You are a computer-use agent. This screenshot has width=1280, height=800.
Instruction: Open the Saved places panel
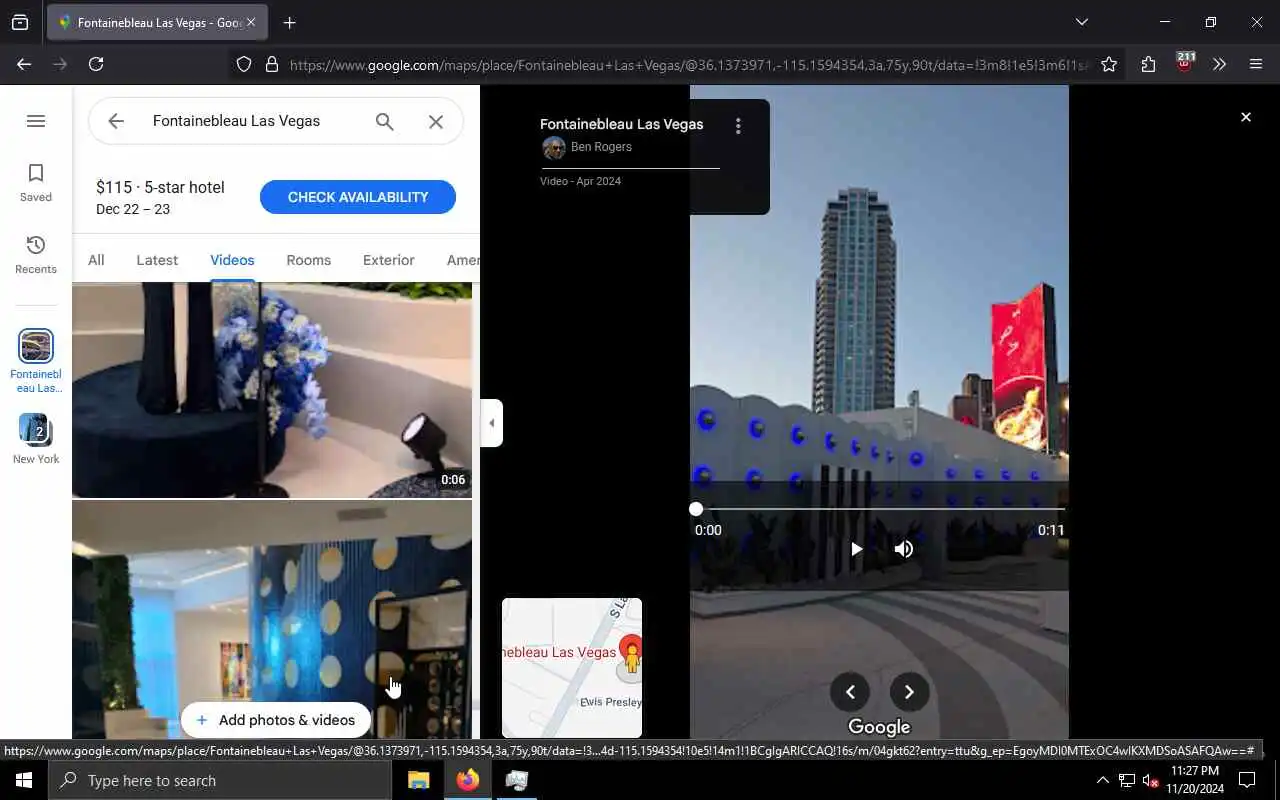tap(36, 183)
